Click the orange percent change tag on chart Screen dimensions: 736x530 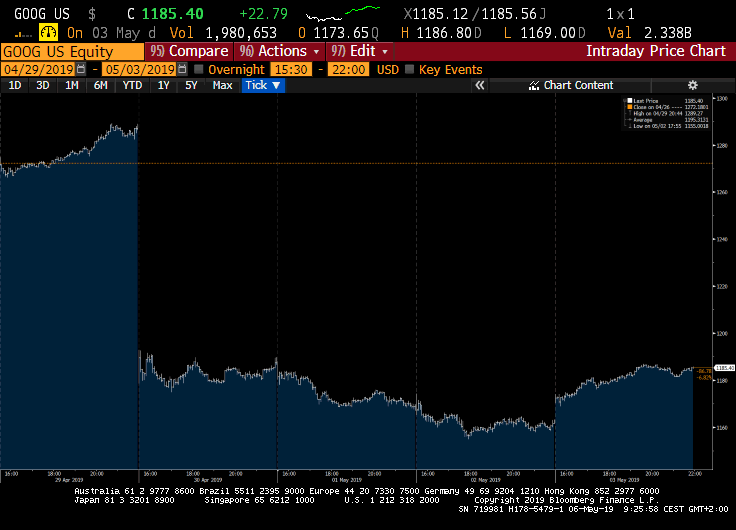pos(704,377)
